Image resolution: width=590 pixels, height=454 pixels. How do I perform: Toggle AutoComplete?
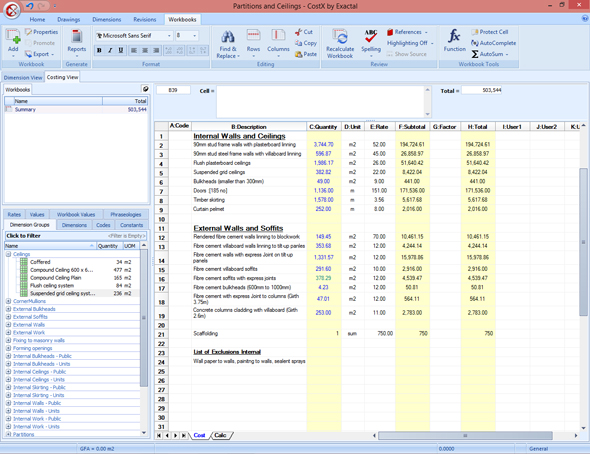point(493,43)
